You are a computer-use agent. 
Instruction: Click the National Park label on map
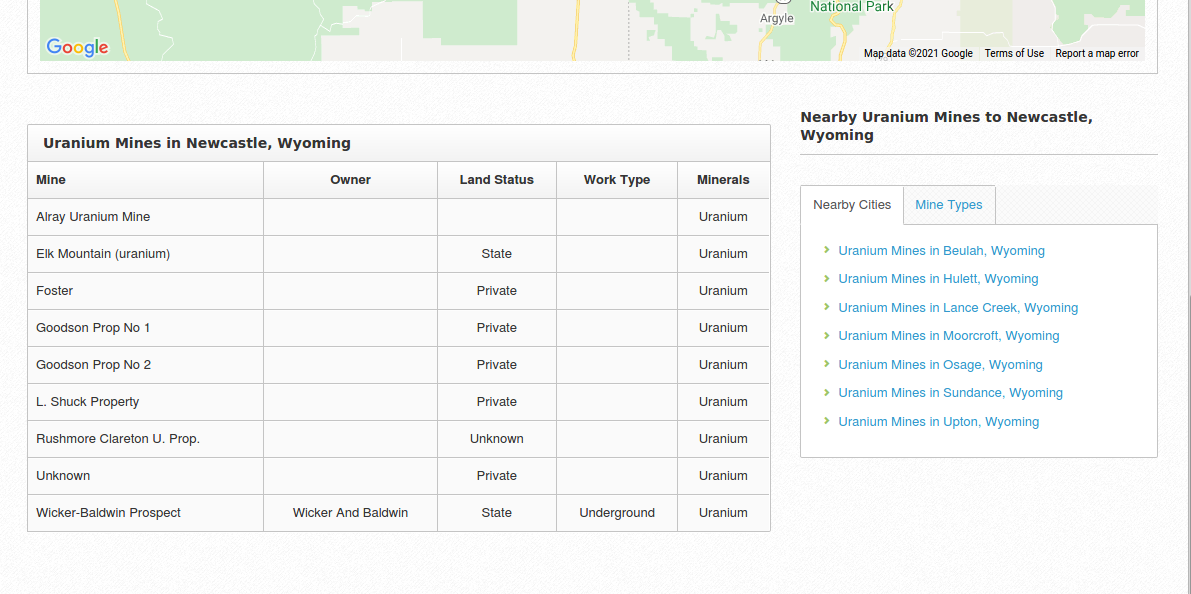pyautogui.click(x=851, y=6)
